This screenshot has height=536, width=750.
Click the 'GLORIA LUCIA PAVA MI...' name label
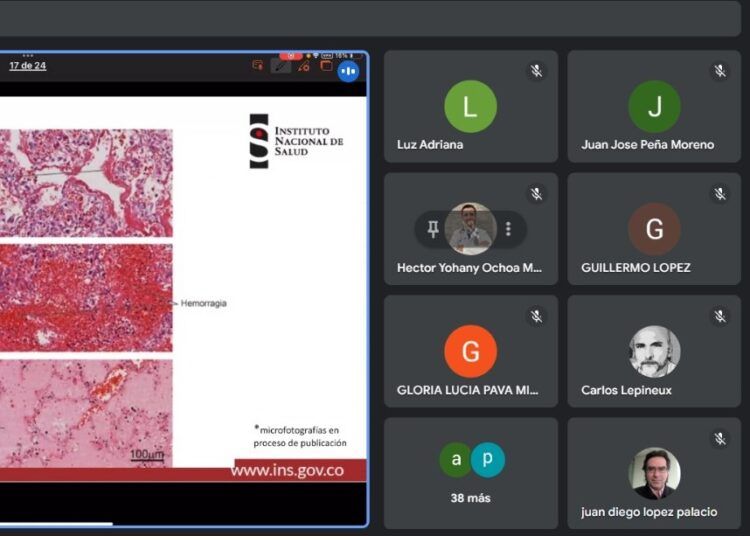(x=467, y=390)
